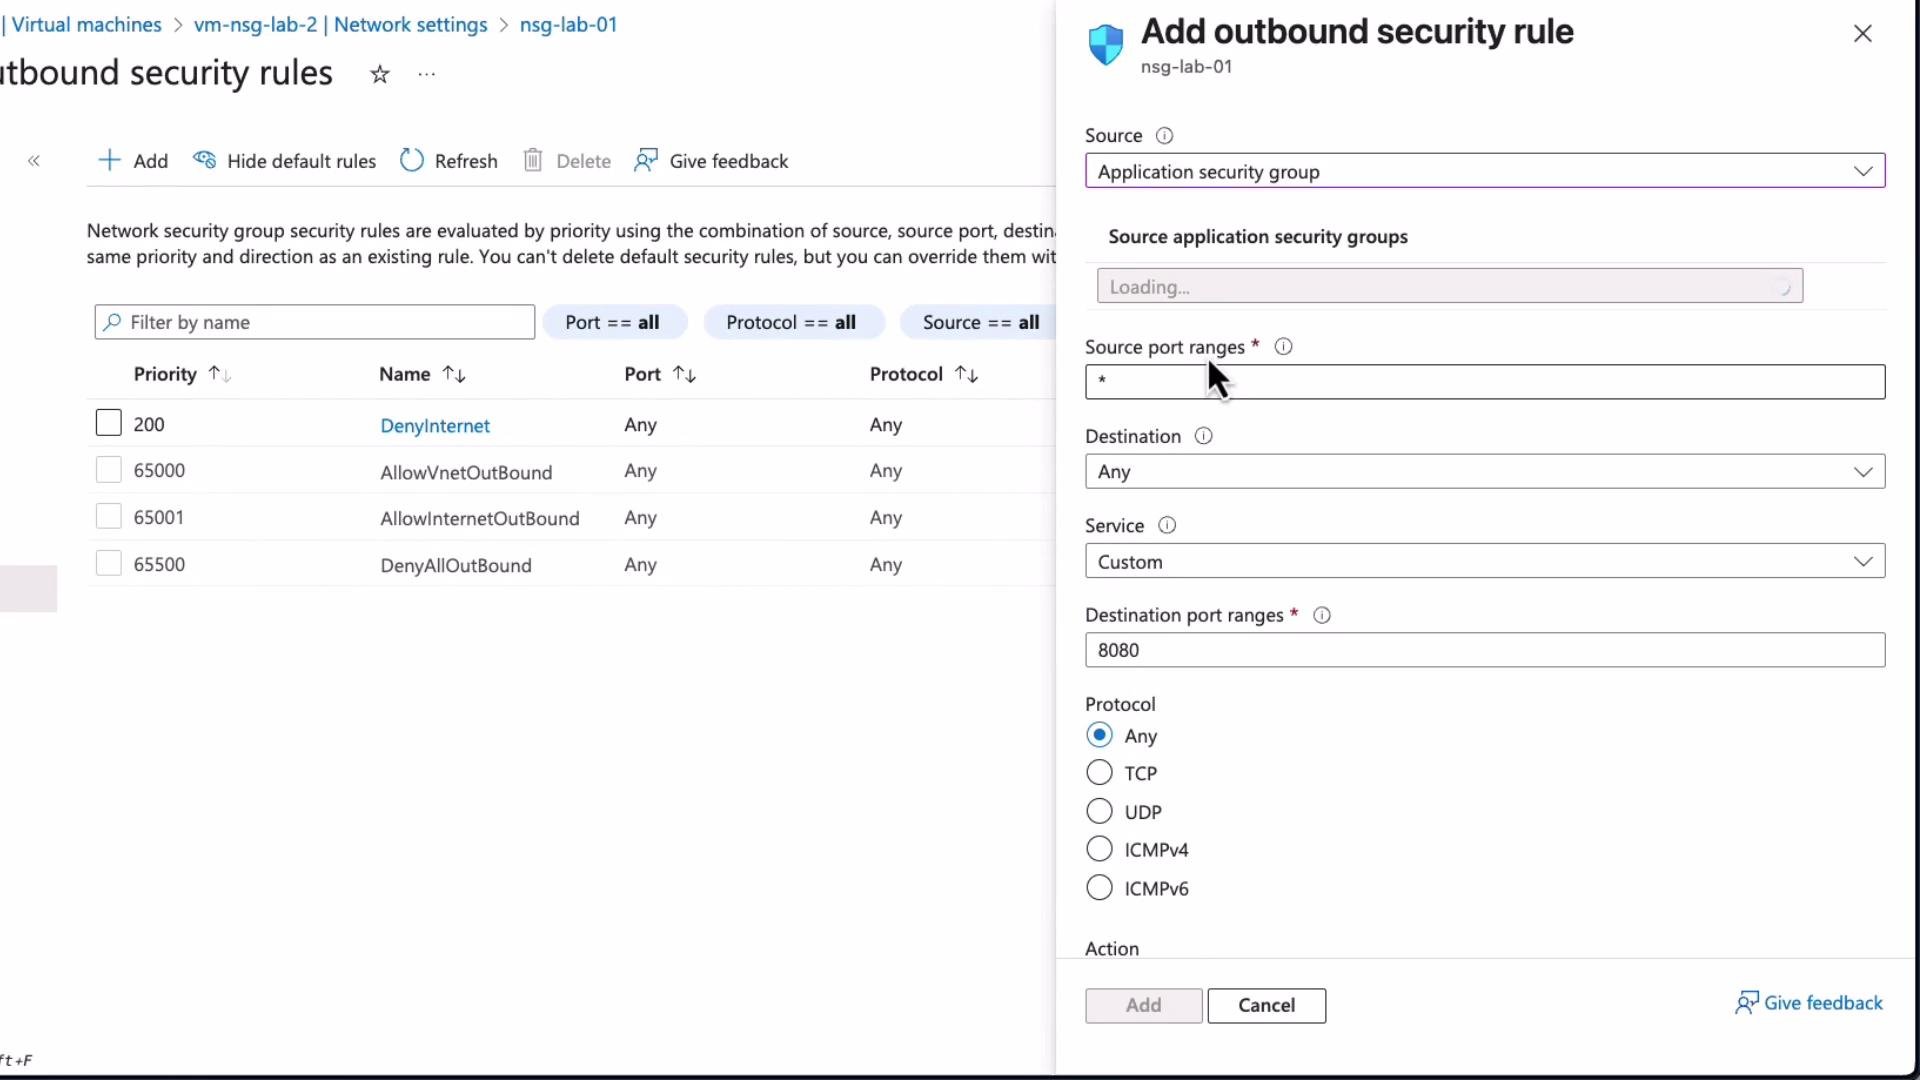Open Source application security groups dropdown
The height and width of the screenshot is (1080, 1920).
click(1450, 286)
